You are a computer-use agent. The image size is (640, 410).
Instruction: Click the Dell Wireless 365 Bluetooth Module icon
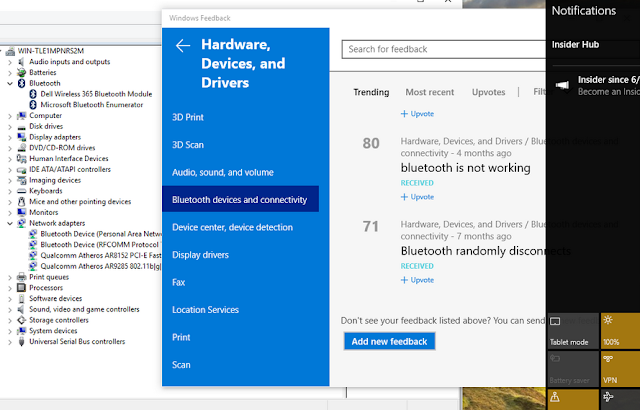[x=33, y=94]
